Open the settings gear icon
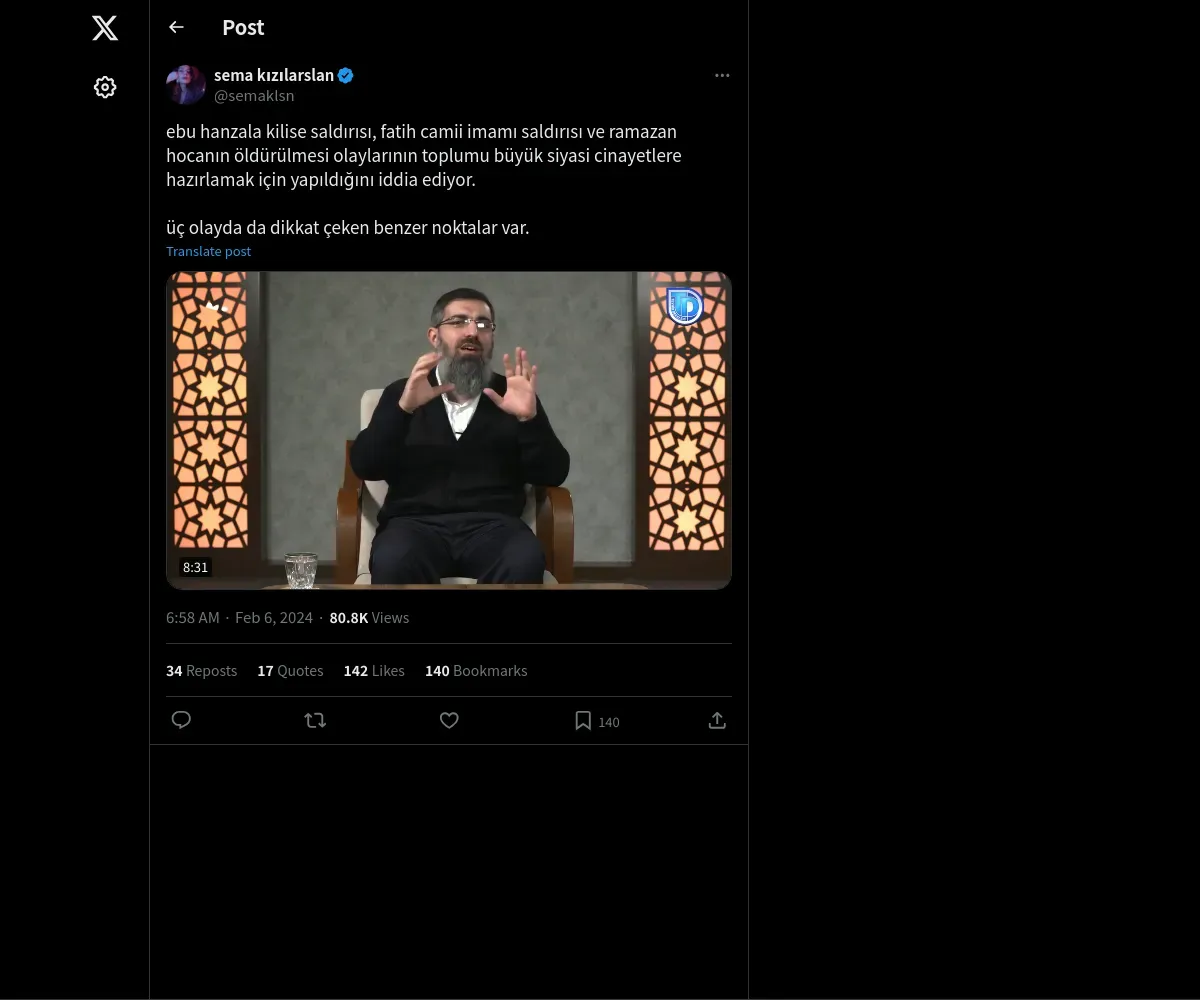Viewport: 1200px width, 1000px height. point(105,88)
